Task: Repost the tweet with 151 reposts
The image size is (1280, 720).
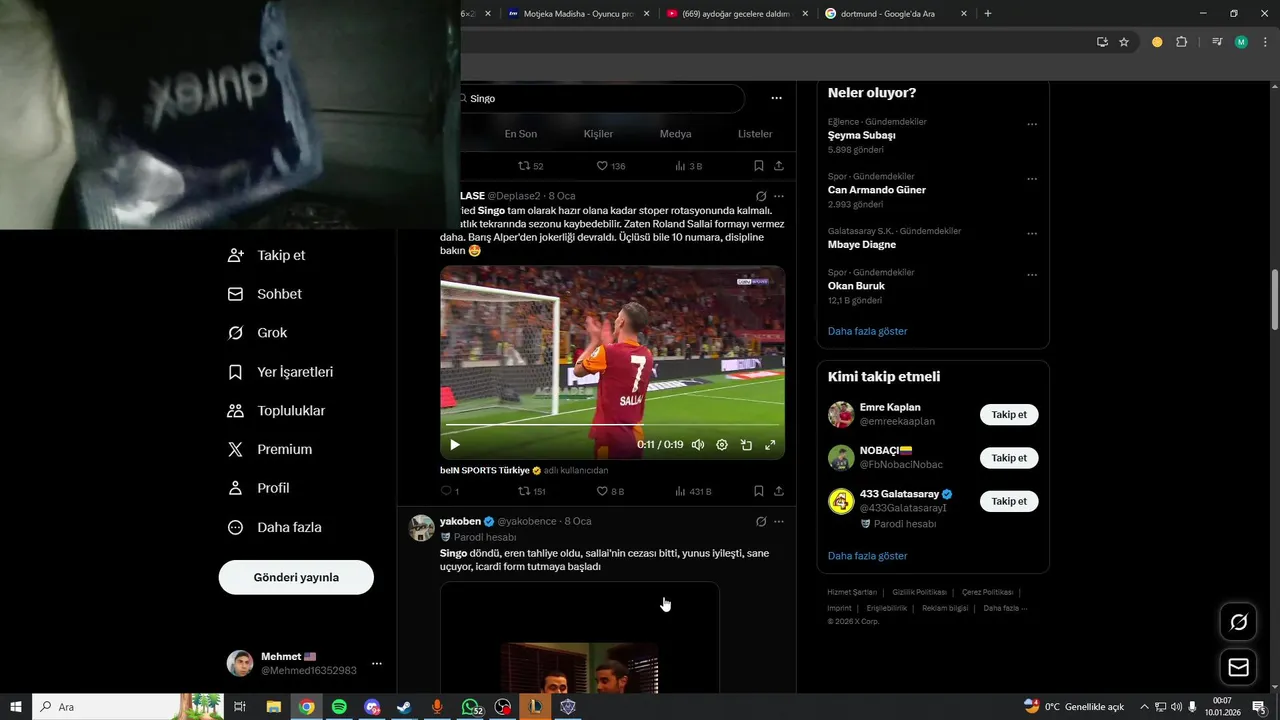Action: [532, 491]
